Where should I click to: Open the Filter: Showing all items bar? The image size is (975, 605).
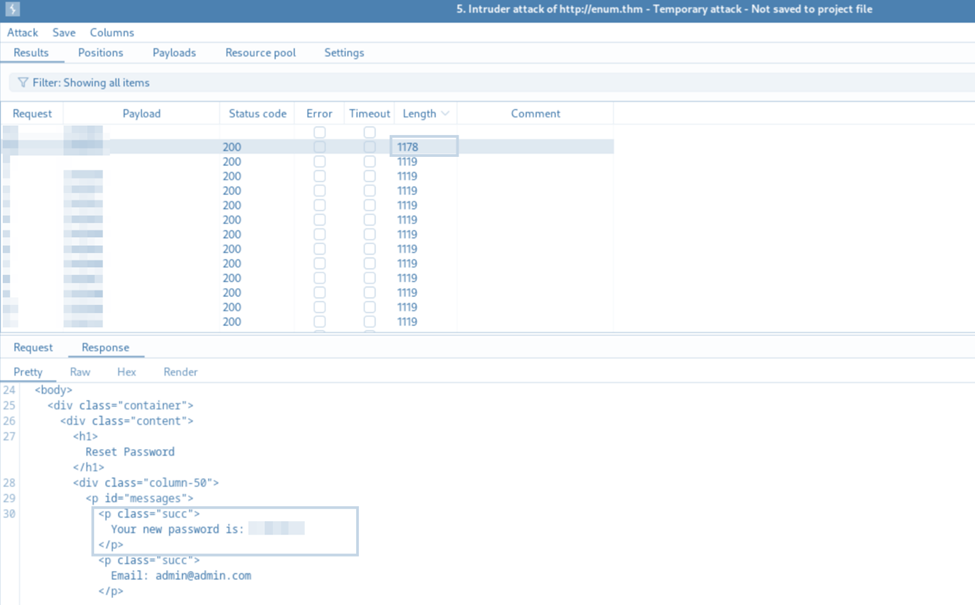pos(491,82)
